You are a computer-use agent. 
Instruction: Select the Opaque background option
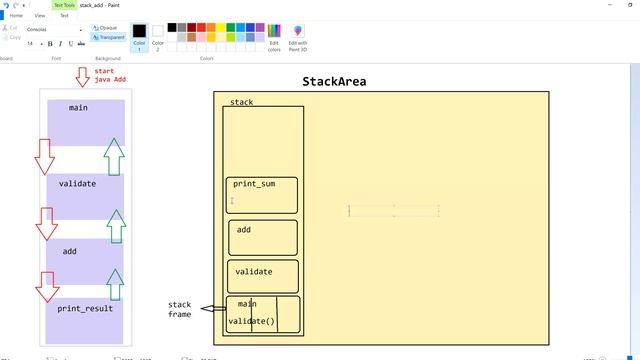pyautogui.click(x=105, y=28)
